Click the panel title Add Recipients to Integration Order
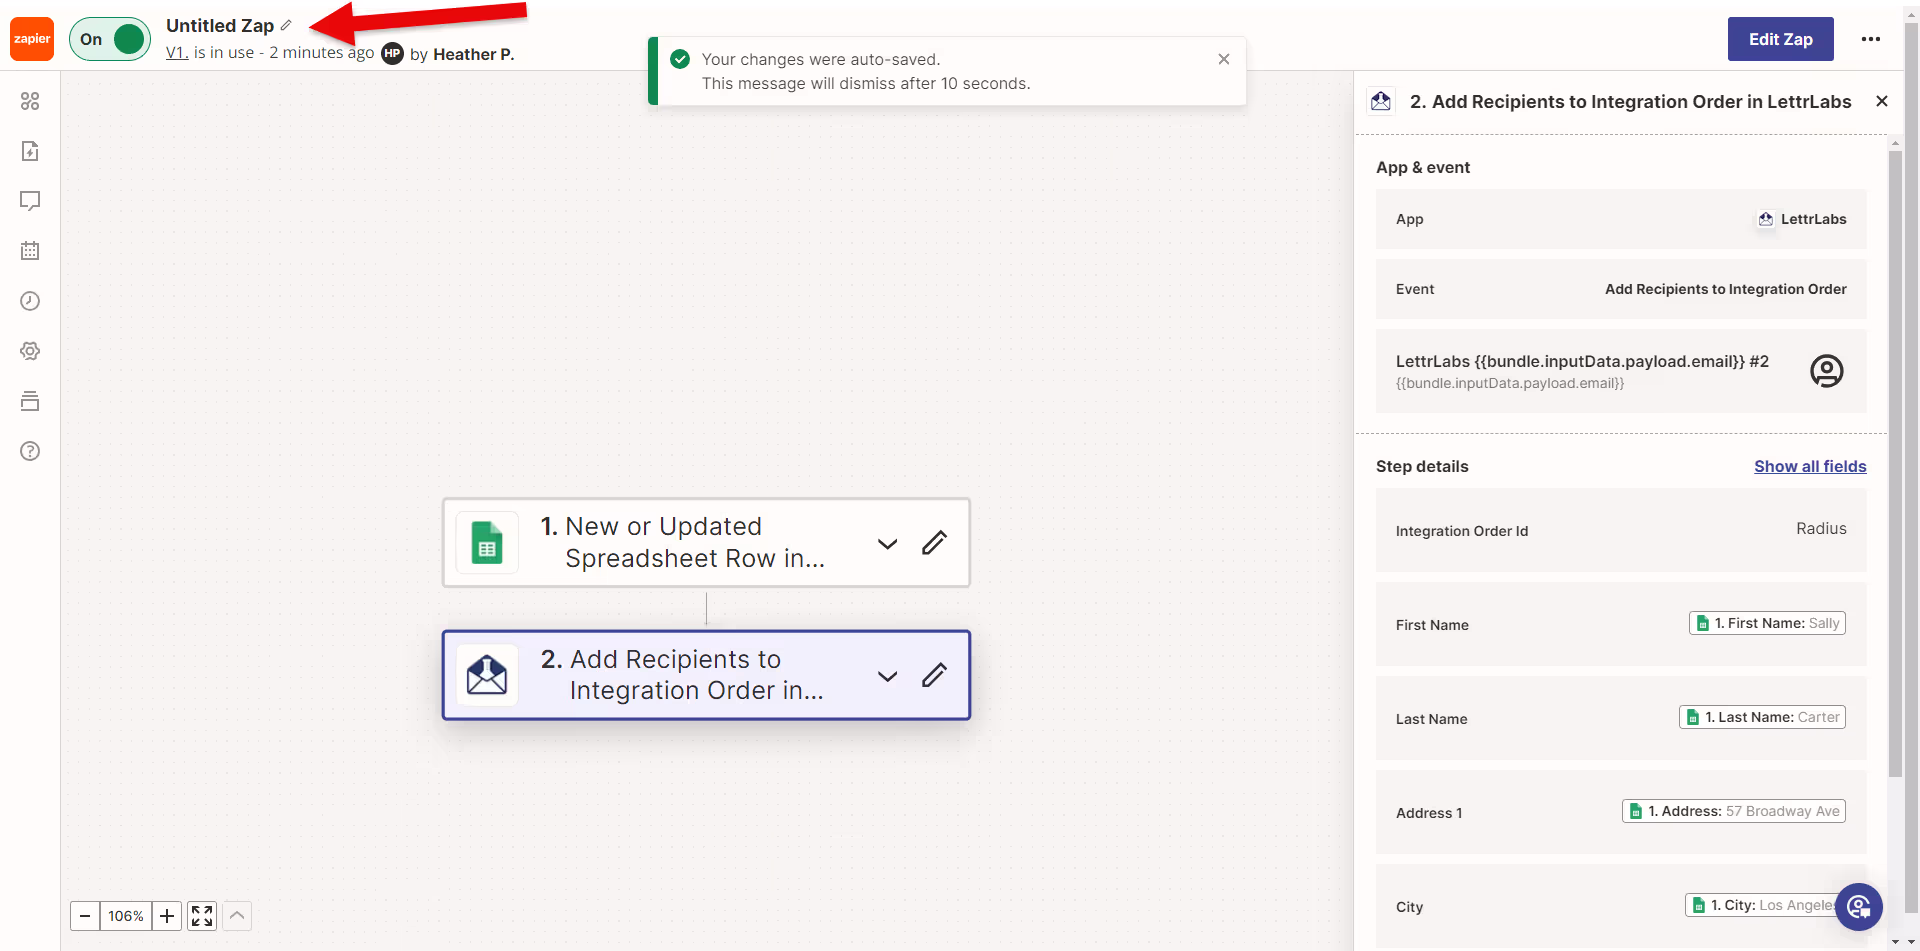This screenshot has width=1920, height=951. click(x=1630, y=101)
